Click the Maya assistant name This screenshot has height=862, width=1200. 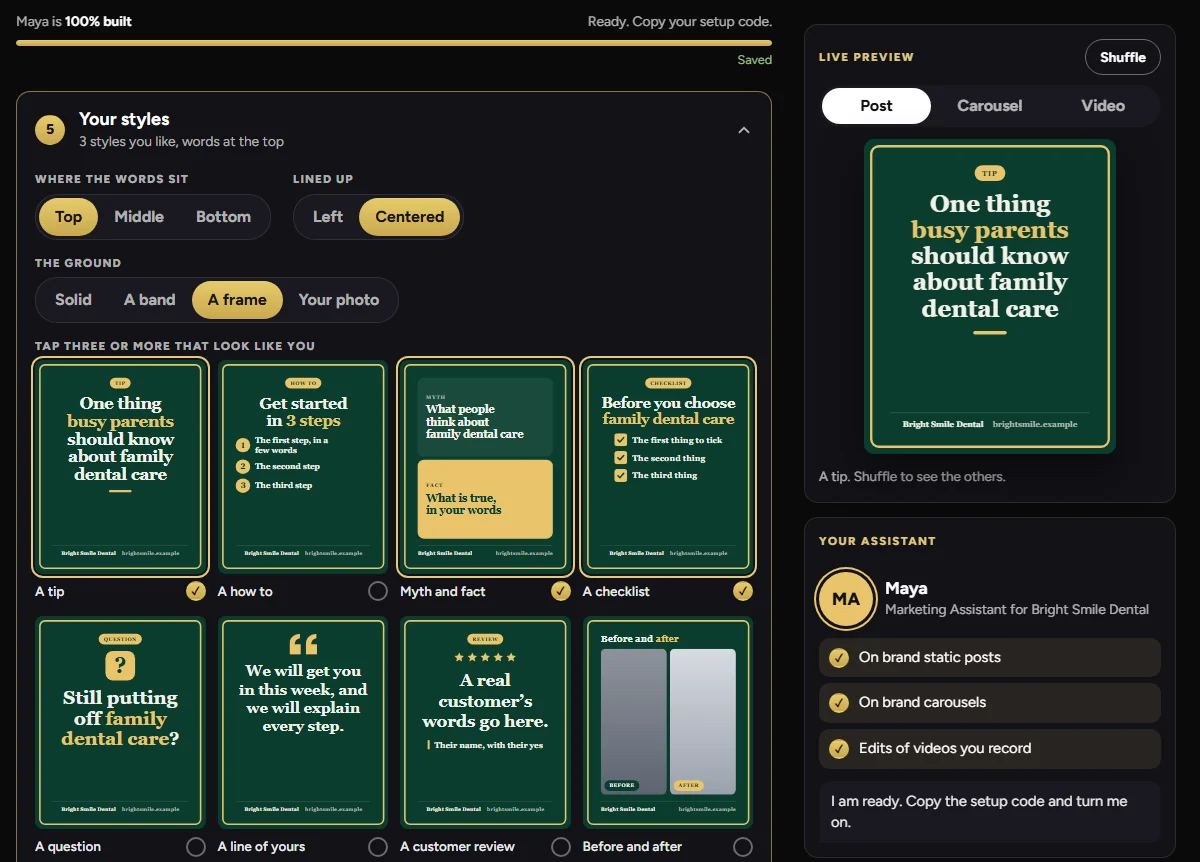906,588
